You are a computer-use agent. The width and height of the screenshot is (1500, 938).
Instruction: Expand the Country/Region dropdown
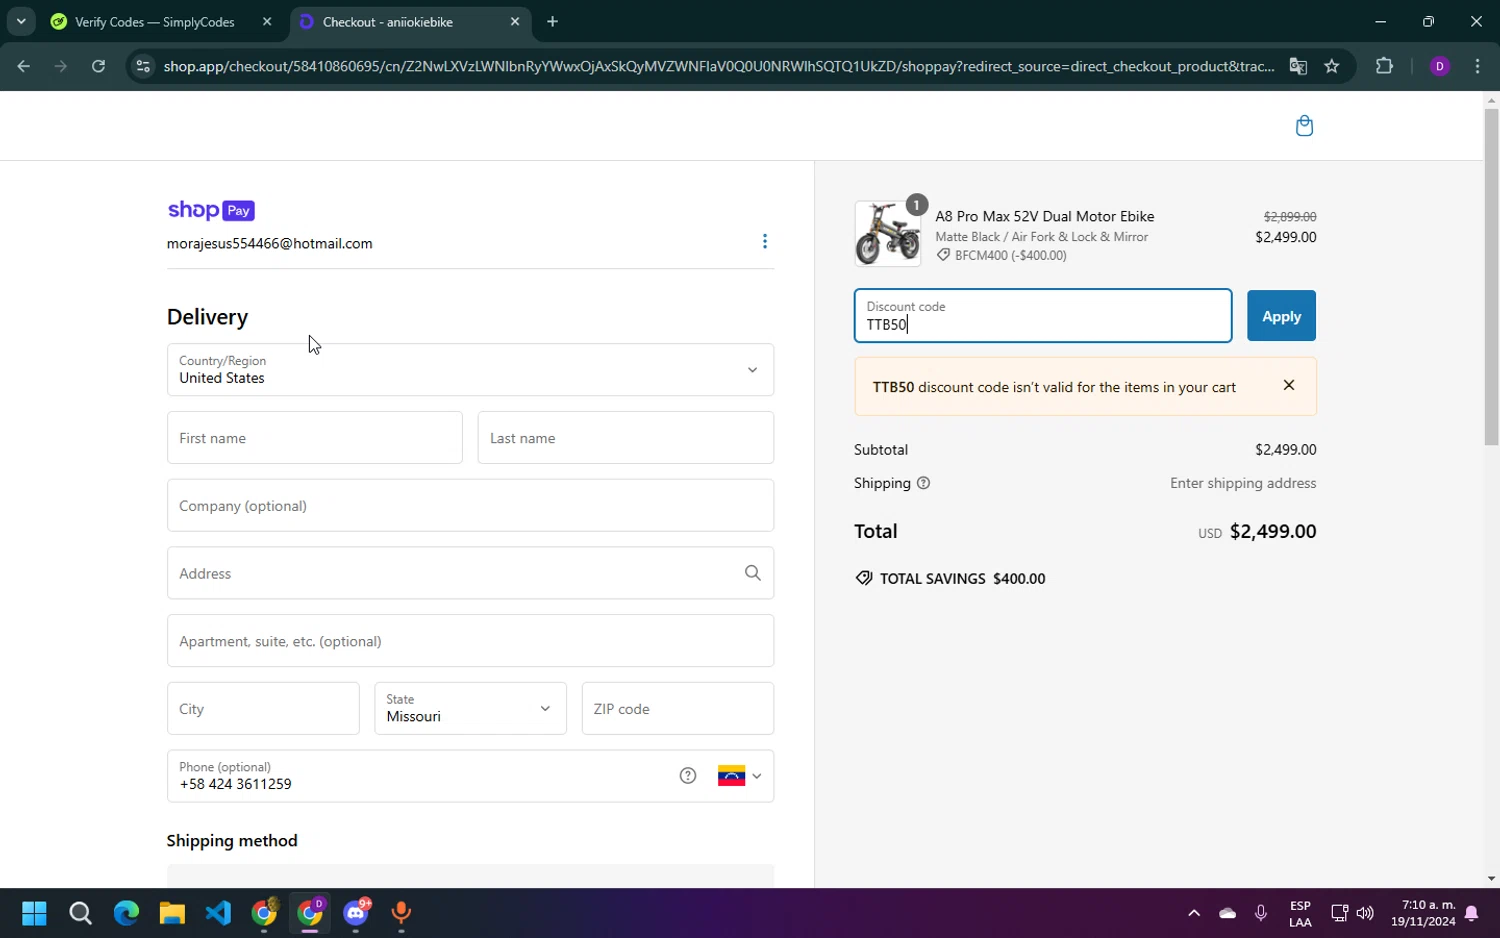470,370
